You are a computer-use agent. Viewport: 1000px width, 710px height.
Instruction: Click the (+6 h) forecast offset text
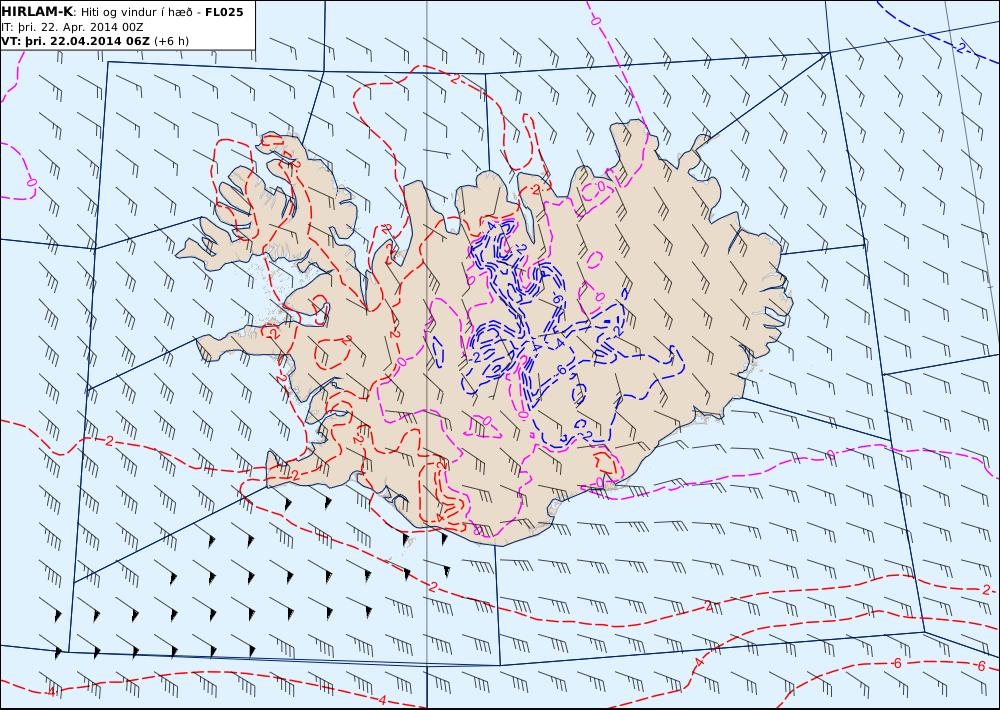172,41
